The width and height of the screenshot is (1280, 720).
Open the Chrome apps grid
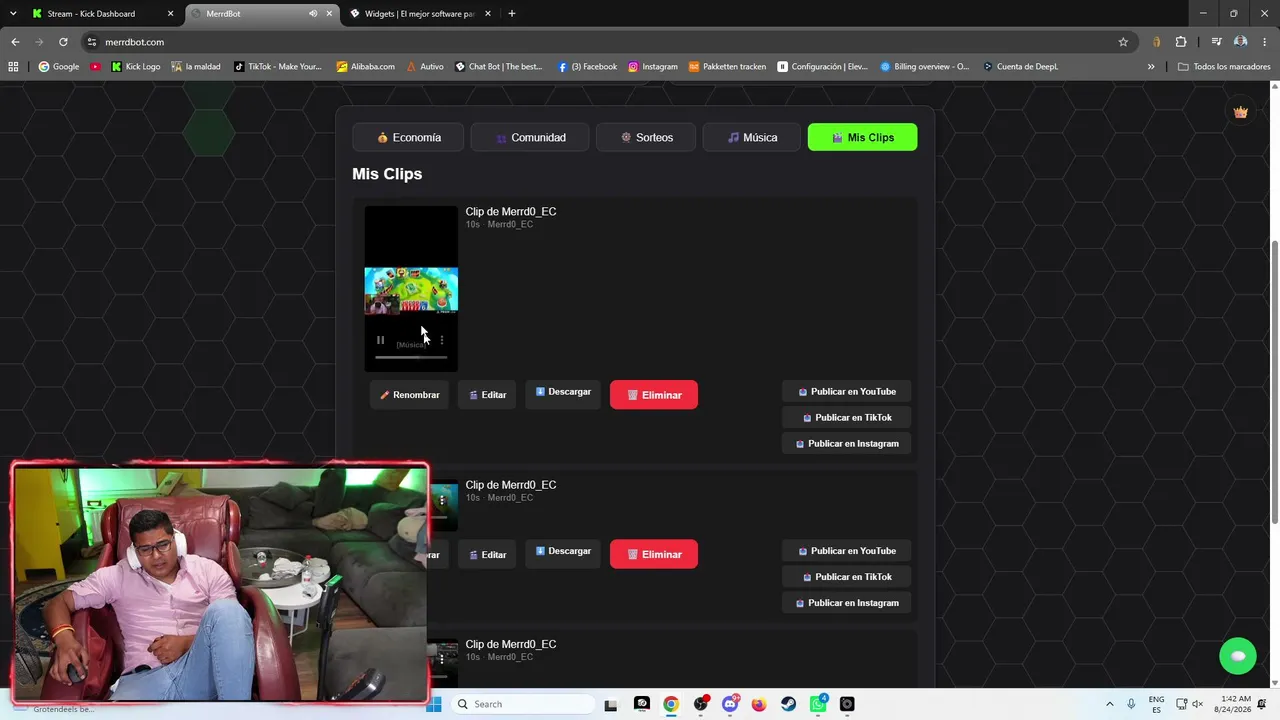(x=13, y=67)
